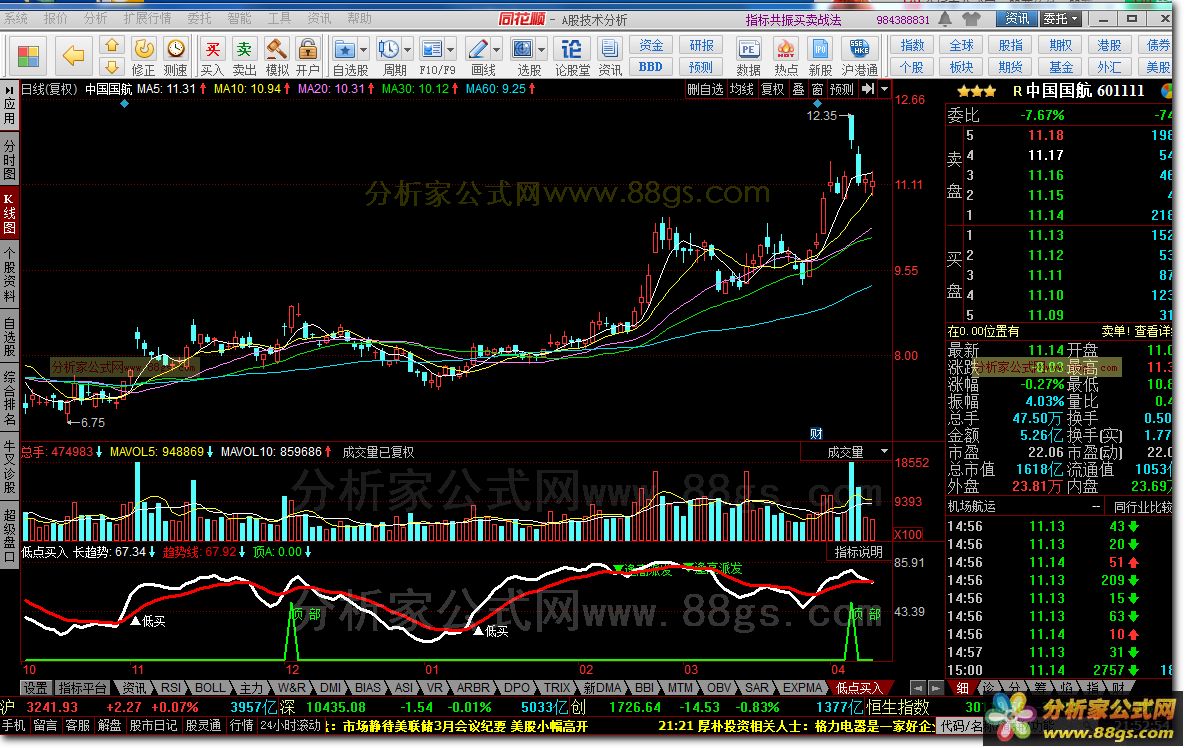Switch to 分时图 in left sidebar
Screen dimensions: 1185x748
[9, 159]
